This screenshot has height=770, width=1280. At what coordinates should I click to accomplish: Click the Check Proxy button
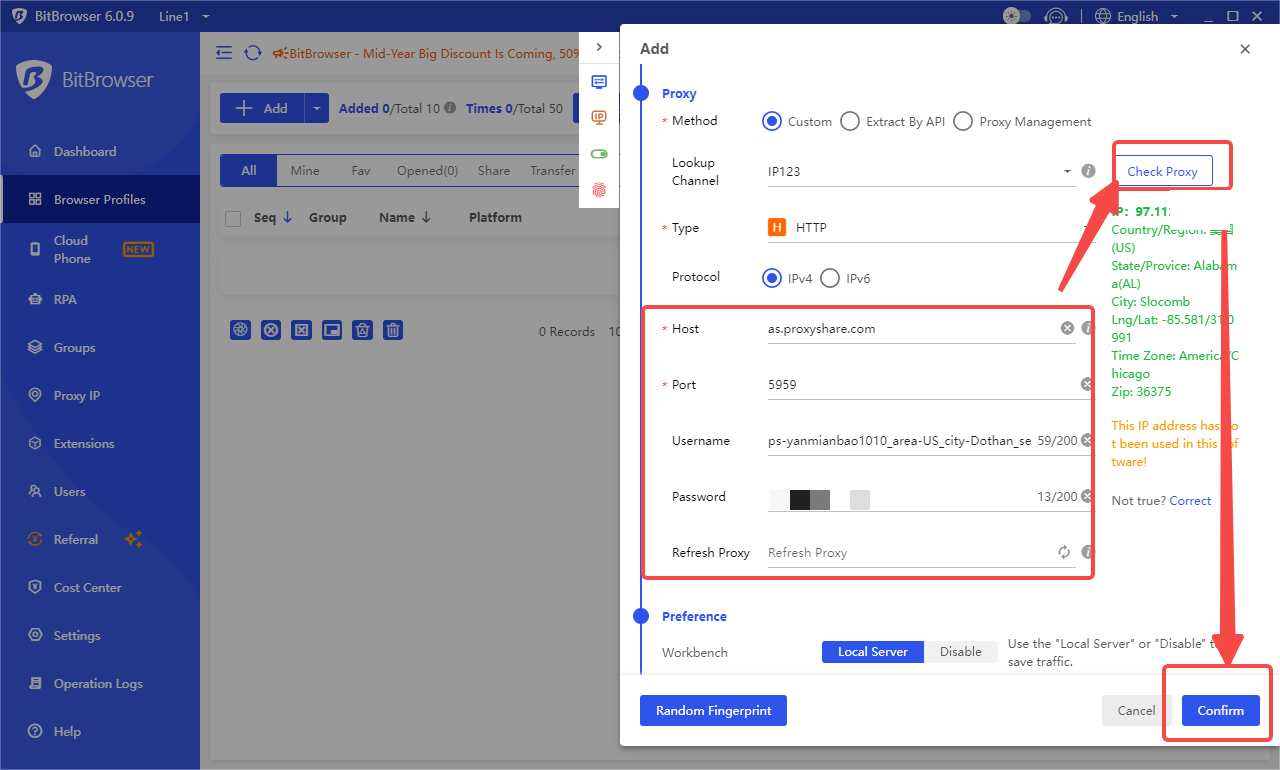tap(1162, 171)
